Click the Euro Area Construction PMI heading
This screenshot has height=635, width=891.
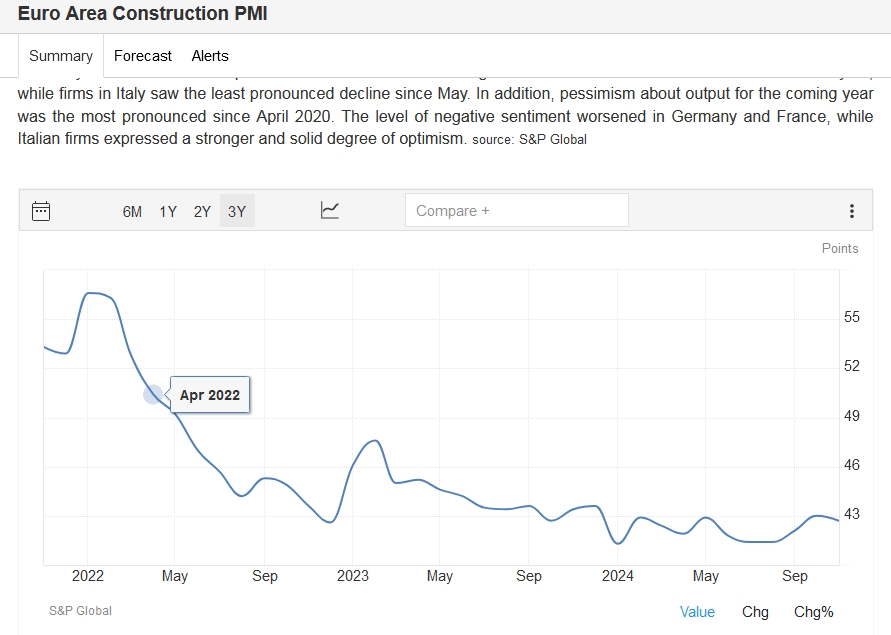coord(142,14)
